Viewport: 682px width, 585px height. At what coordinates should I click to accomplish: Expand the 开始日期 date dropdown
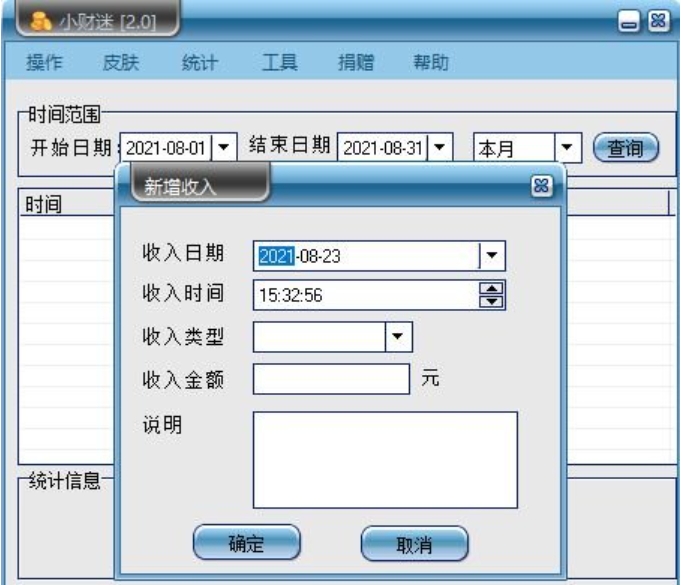point(226,147)
